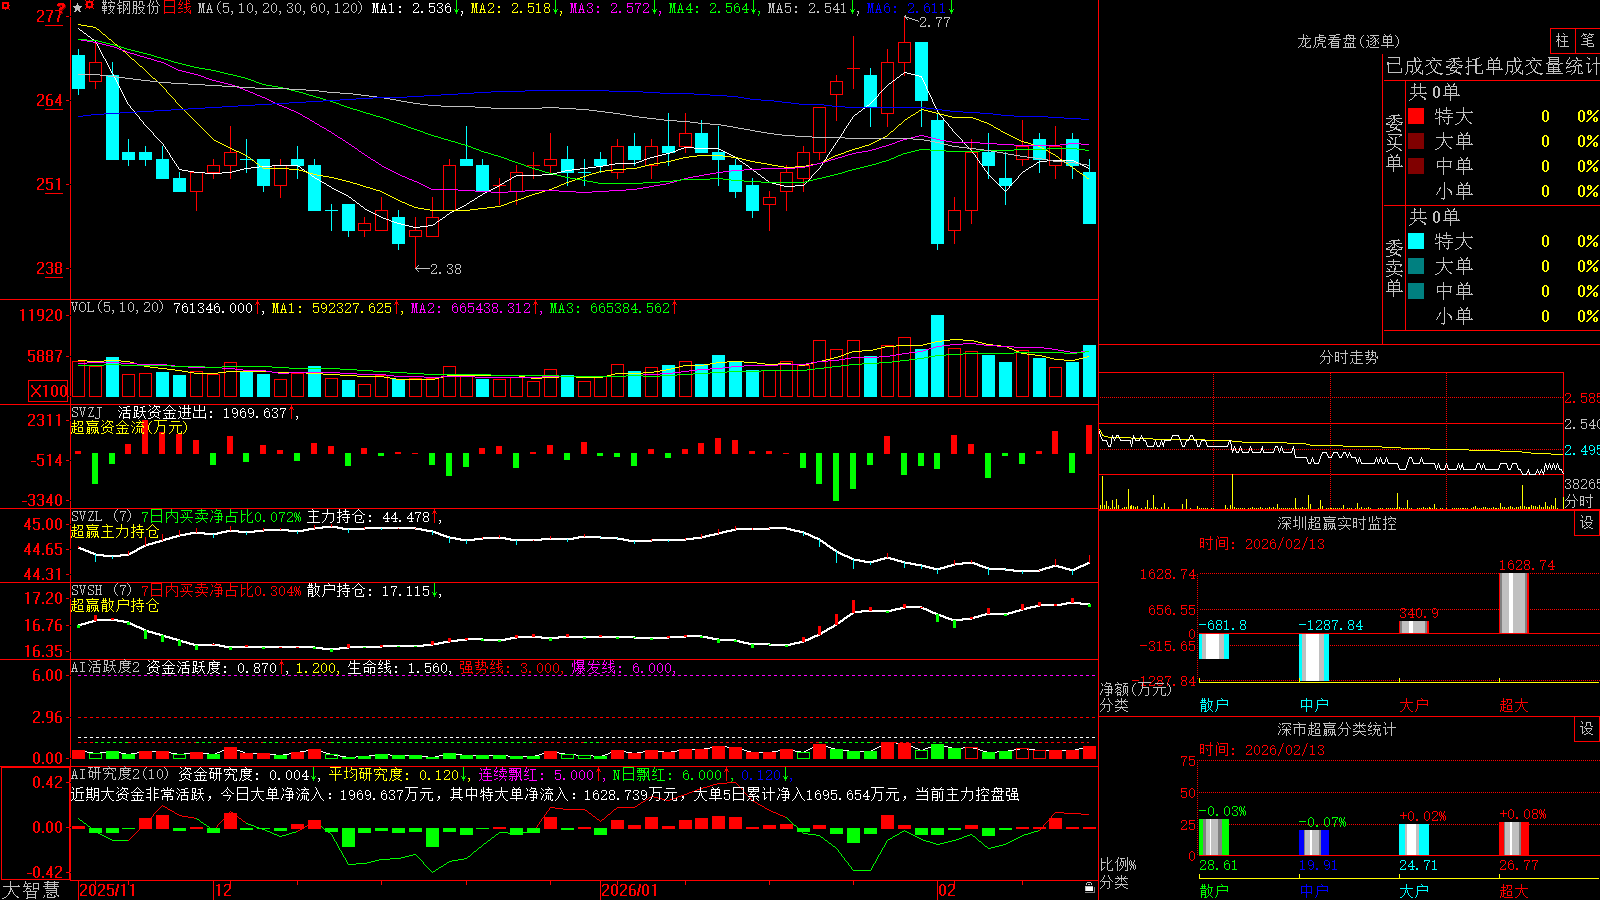Image resolution: width=1600 pixels, height=900 pixels.
Task: Click 强势线: 3.000 label
Action: pos(511,668)
